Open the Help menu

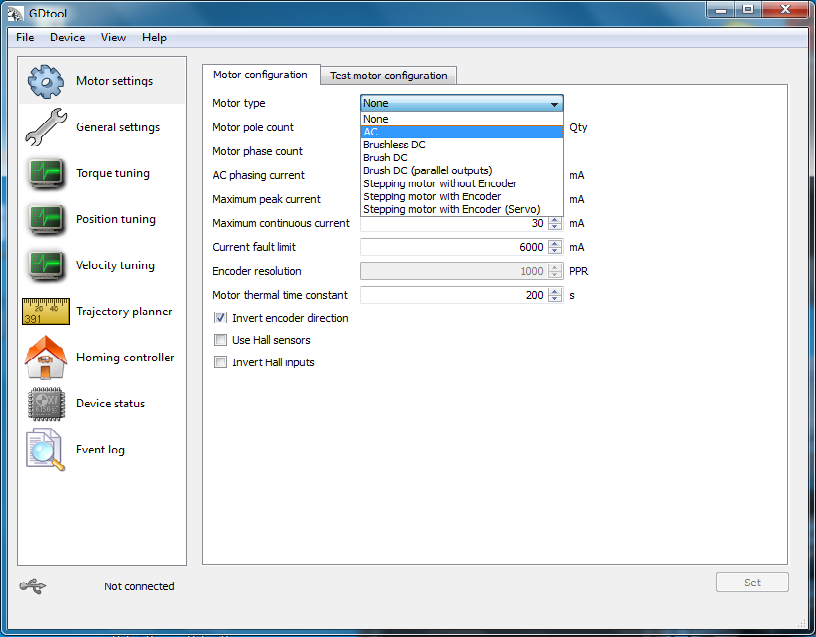tap(154, 37)
